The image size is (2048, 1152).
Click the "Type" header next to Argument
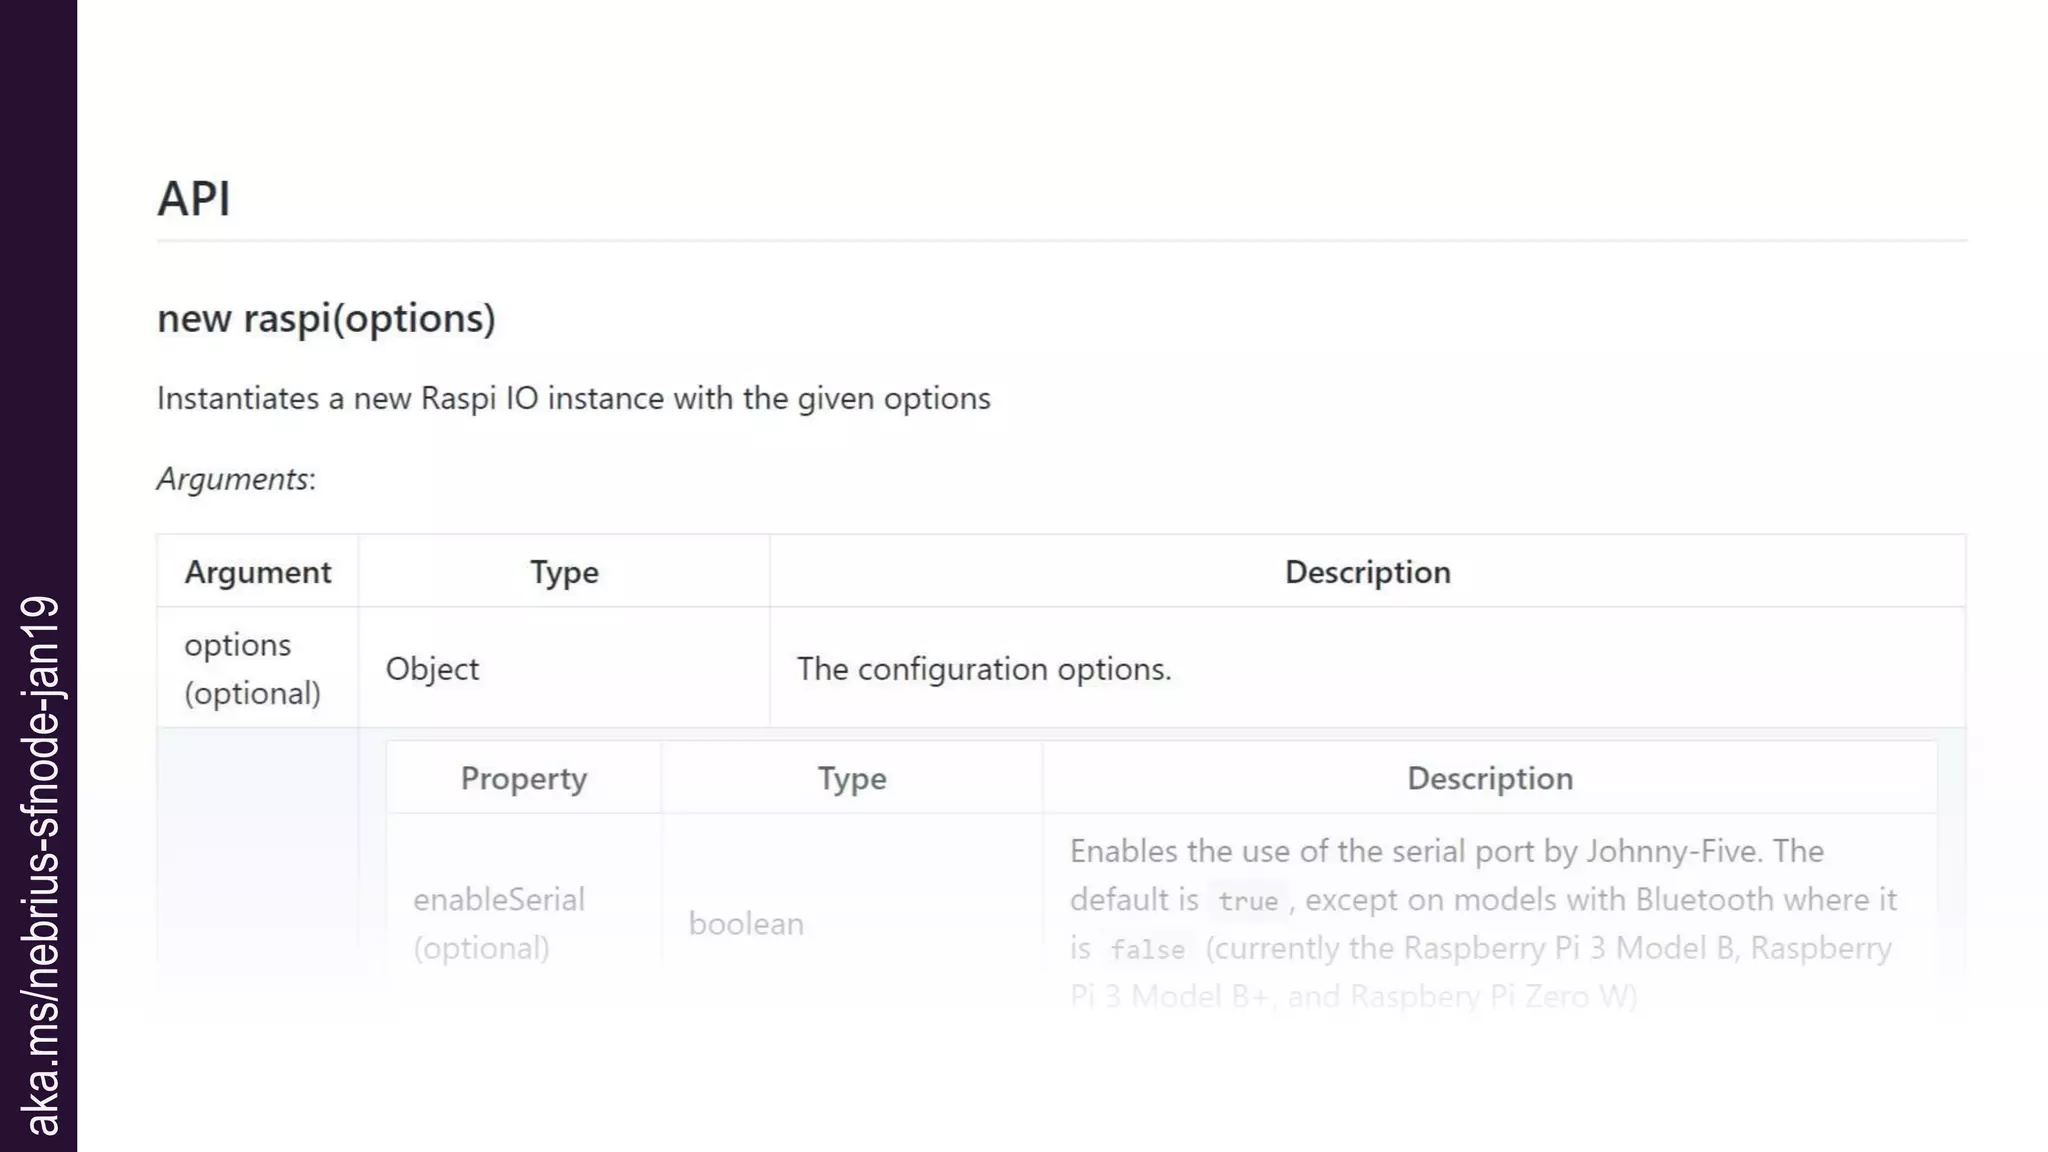[x=564, y=572]
